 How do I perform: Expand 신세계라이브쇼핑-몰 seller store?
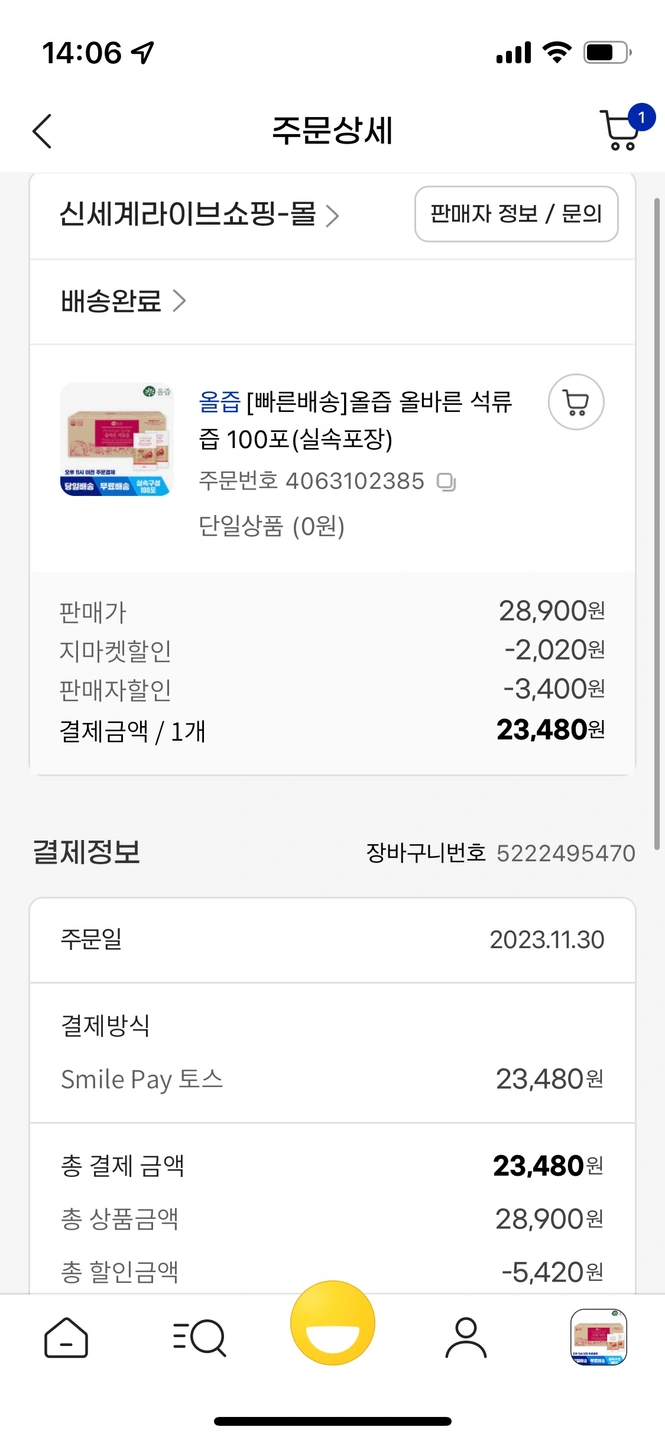pyautogui.click(x=200, y=215)
